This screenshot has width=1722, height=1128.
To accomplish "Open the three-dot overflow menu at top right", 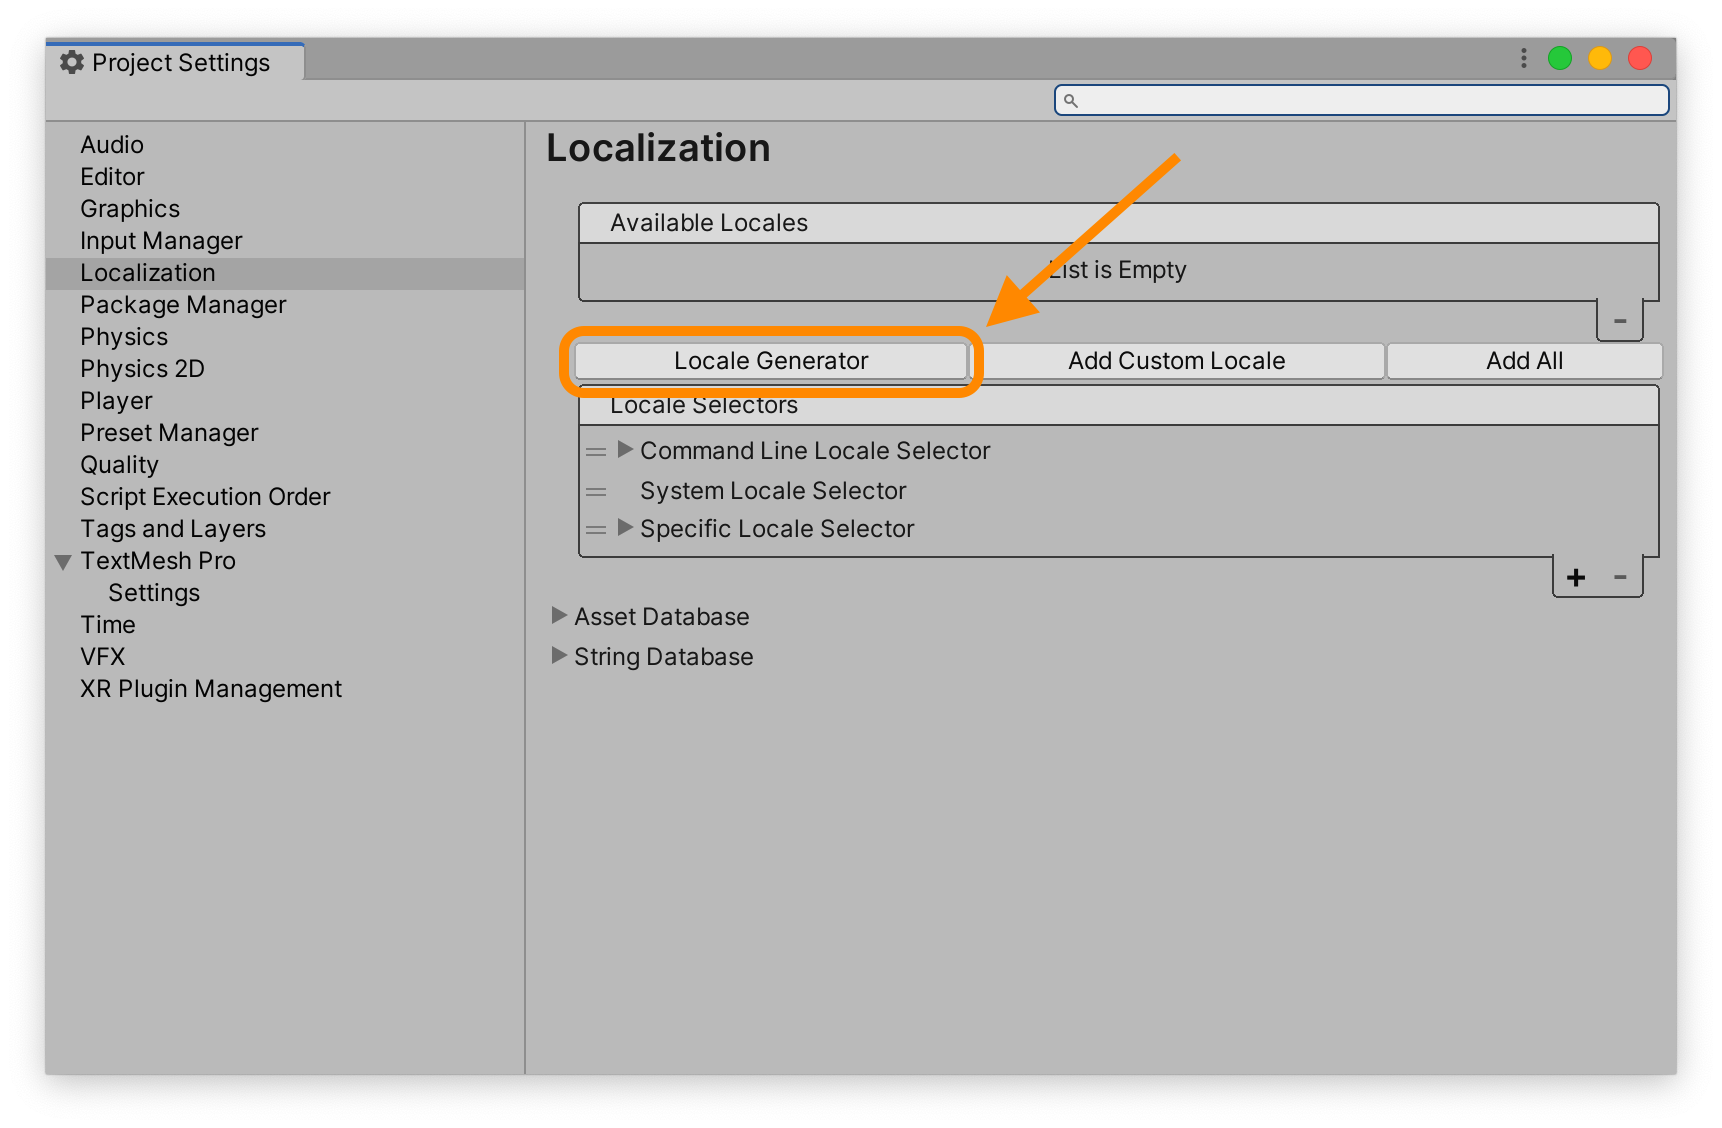I will [x=1523, y=58].
